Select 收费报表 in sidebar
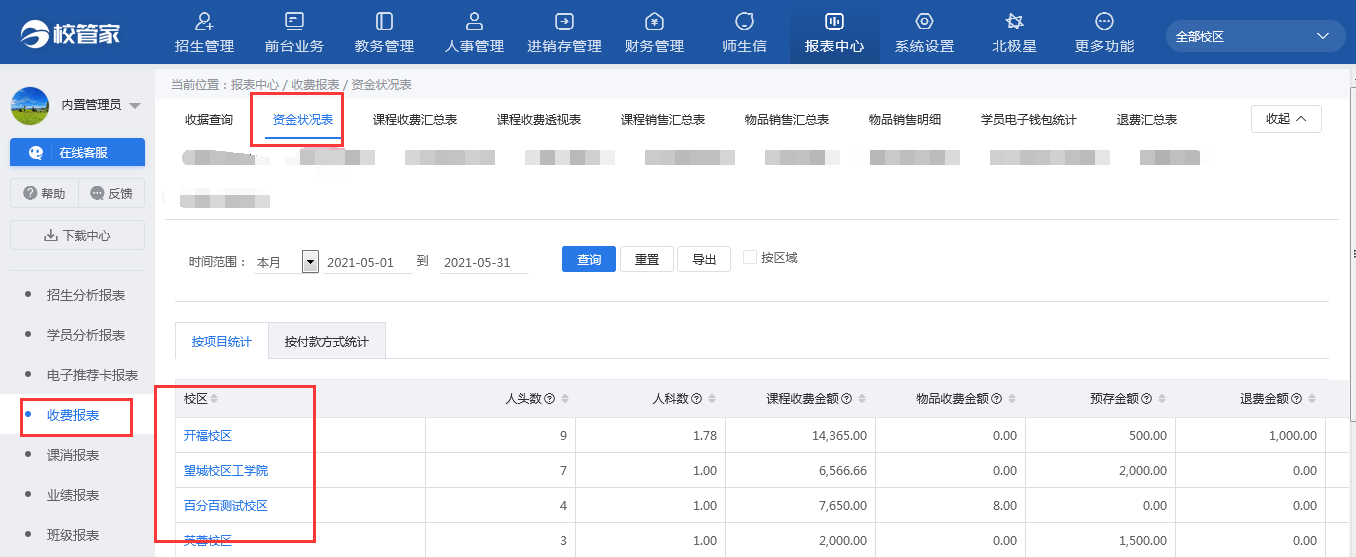 pos(73,415)
